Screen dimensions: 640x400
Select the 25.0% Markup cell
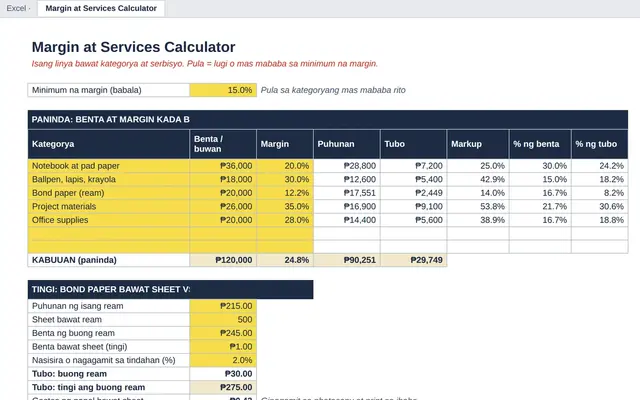(x=478, y=166)
